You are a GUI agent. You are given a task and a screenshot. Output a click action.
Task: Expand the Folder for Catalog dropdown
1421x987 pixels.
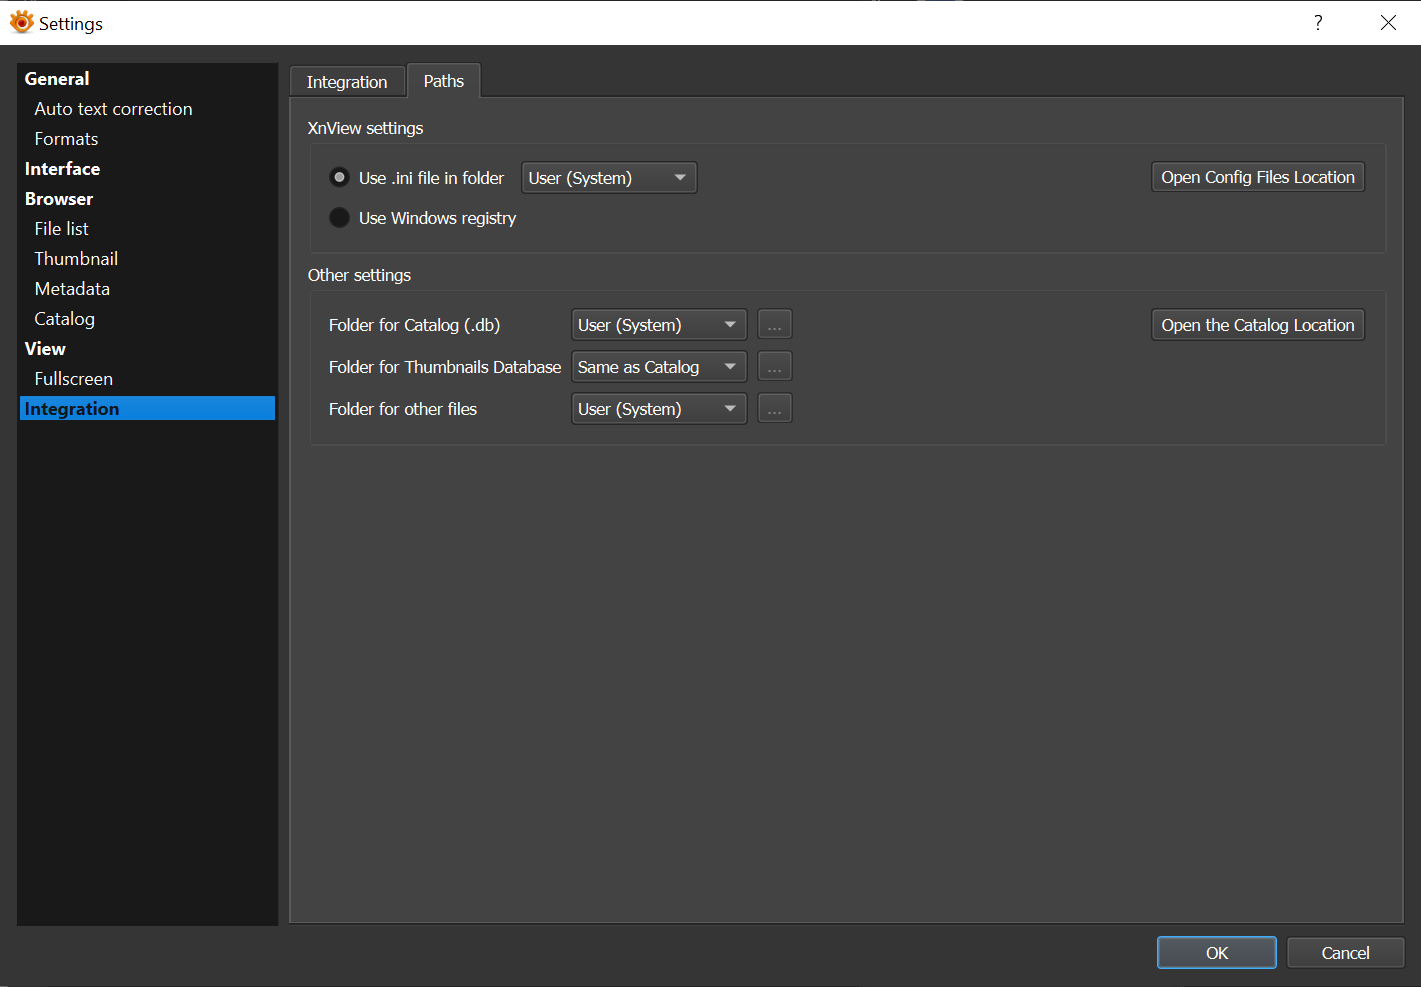(x=658, y=325)
